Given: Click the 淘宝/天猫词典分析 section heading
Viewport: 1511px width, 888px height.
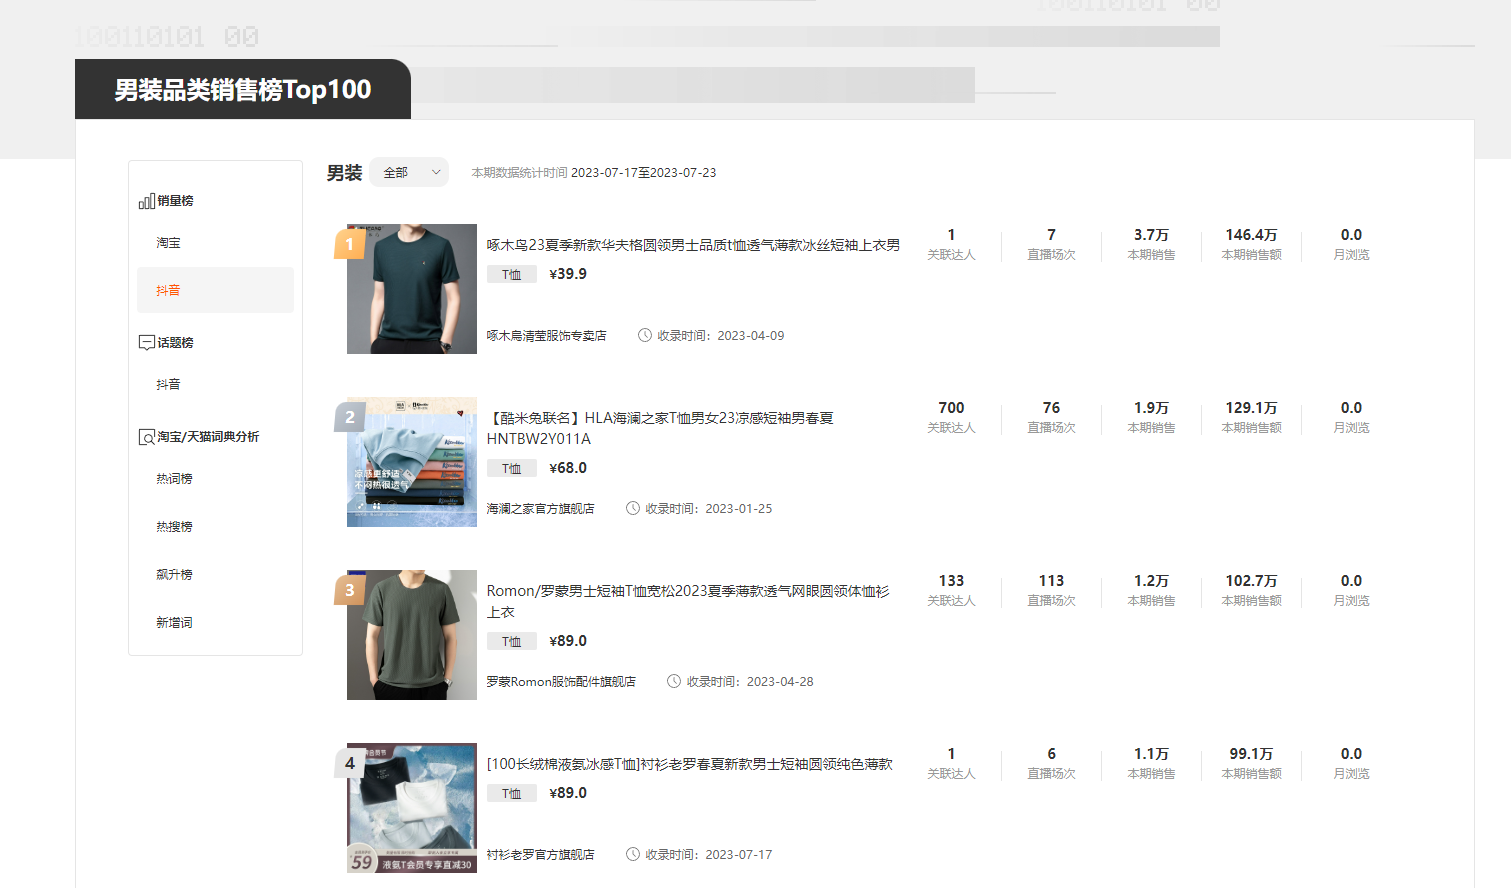Looking at the screenshot, I should 208,437.
